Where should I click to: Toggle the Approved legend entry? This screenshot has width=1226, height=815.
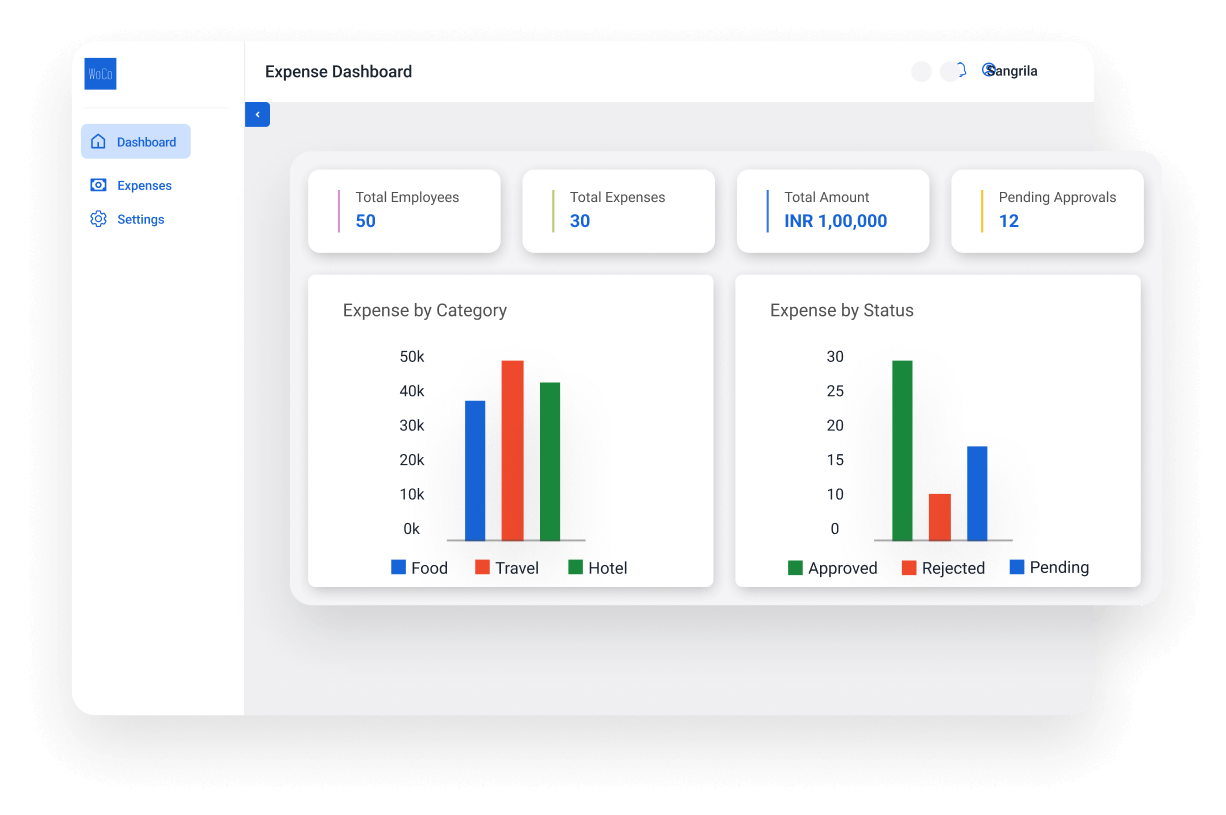pos(832,568)
